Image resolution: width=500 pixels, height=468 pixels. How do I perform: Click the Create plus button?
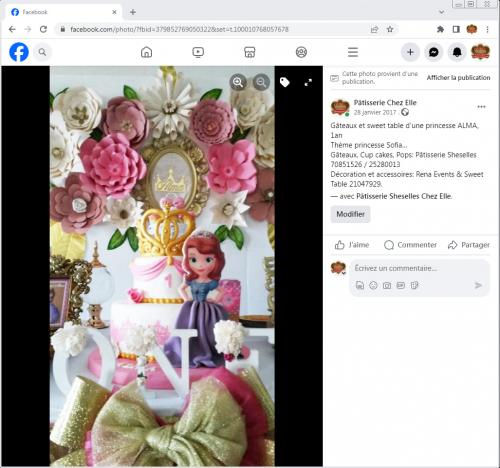click(410, 52)
